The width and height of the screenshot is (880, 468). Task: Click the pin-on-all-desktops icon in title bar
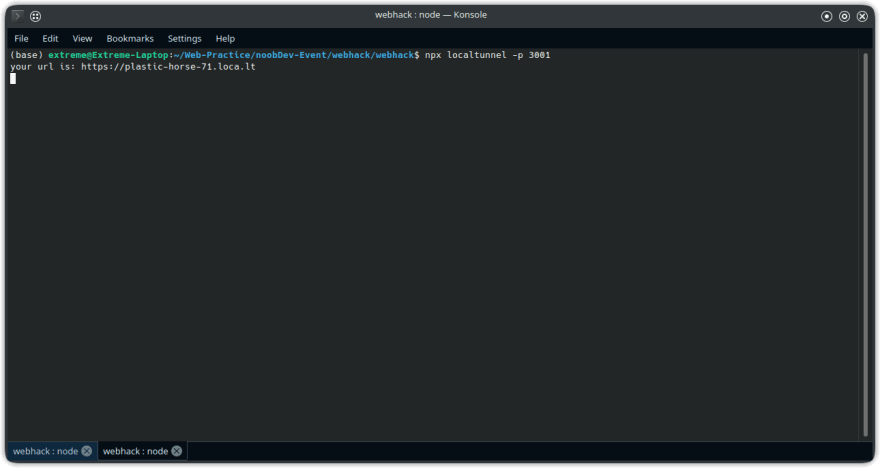[x=35, y=16]
